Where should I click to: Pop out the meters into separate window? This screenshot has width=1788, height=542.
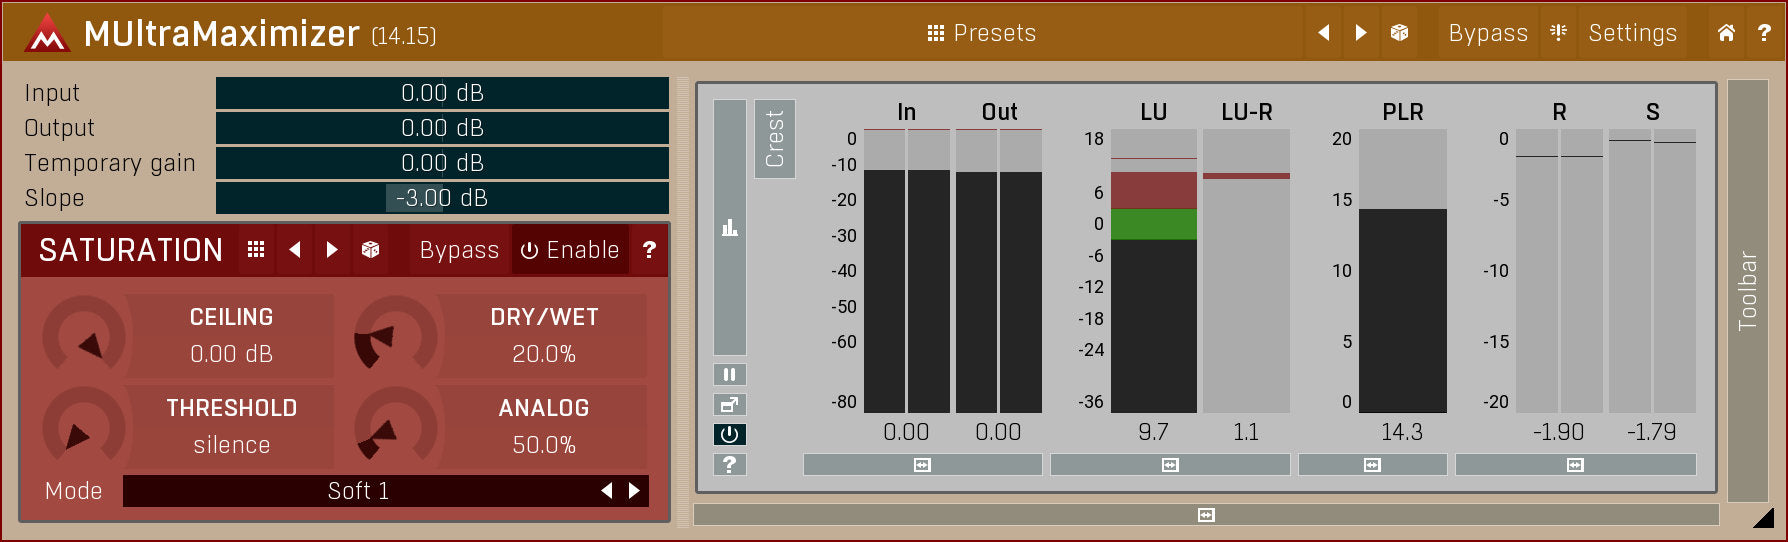(729, 405)
